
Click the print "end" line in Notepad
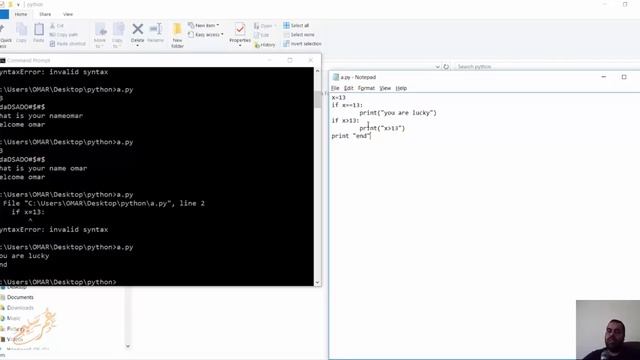click(351, 136)
